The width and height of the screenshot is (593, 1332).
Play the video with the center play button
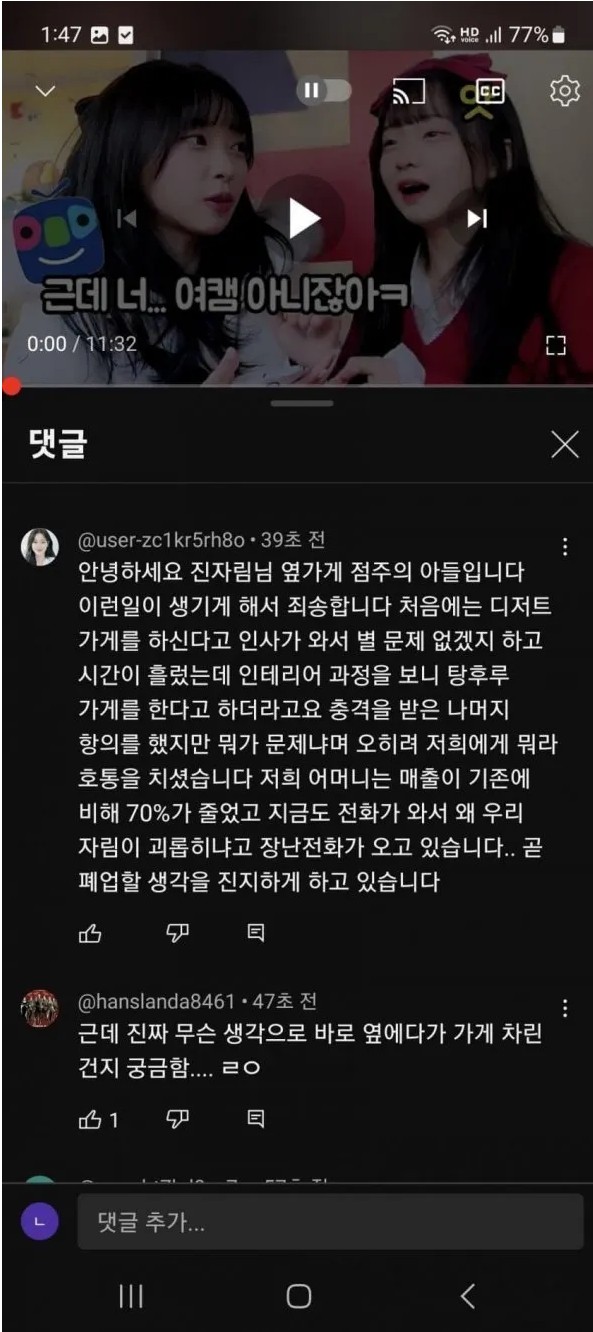coord(304,218)
